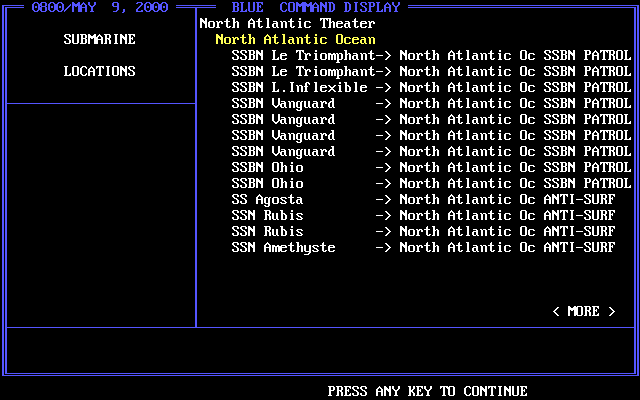Click the right angle bracket beside MORE

pyautogui.click(x=611, y=311)
